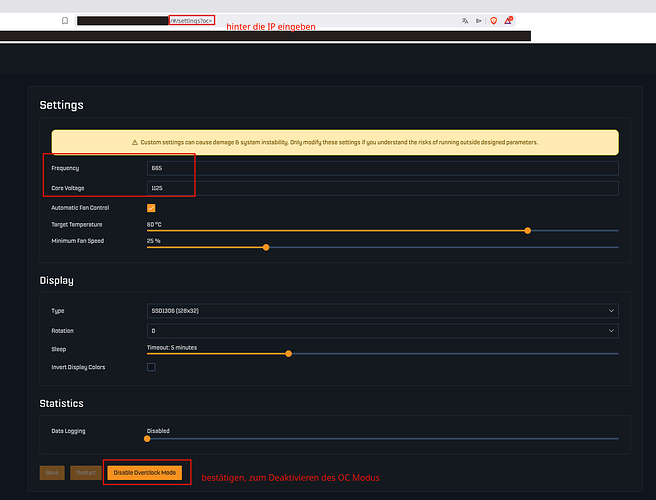The image size is (656, 500).
Task: Expand the Rotation dropdown
Action: point(382,330)
